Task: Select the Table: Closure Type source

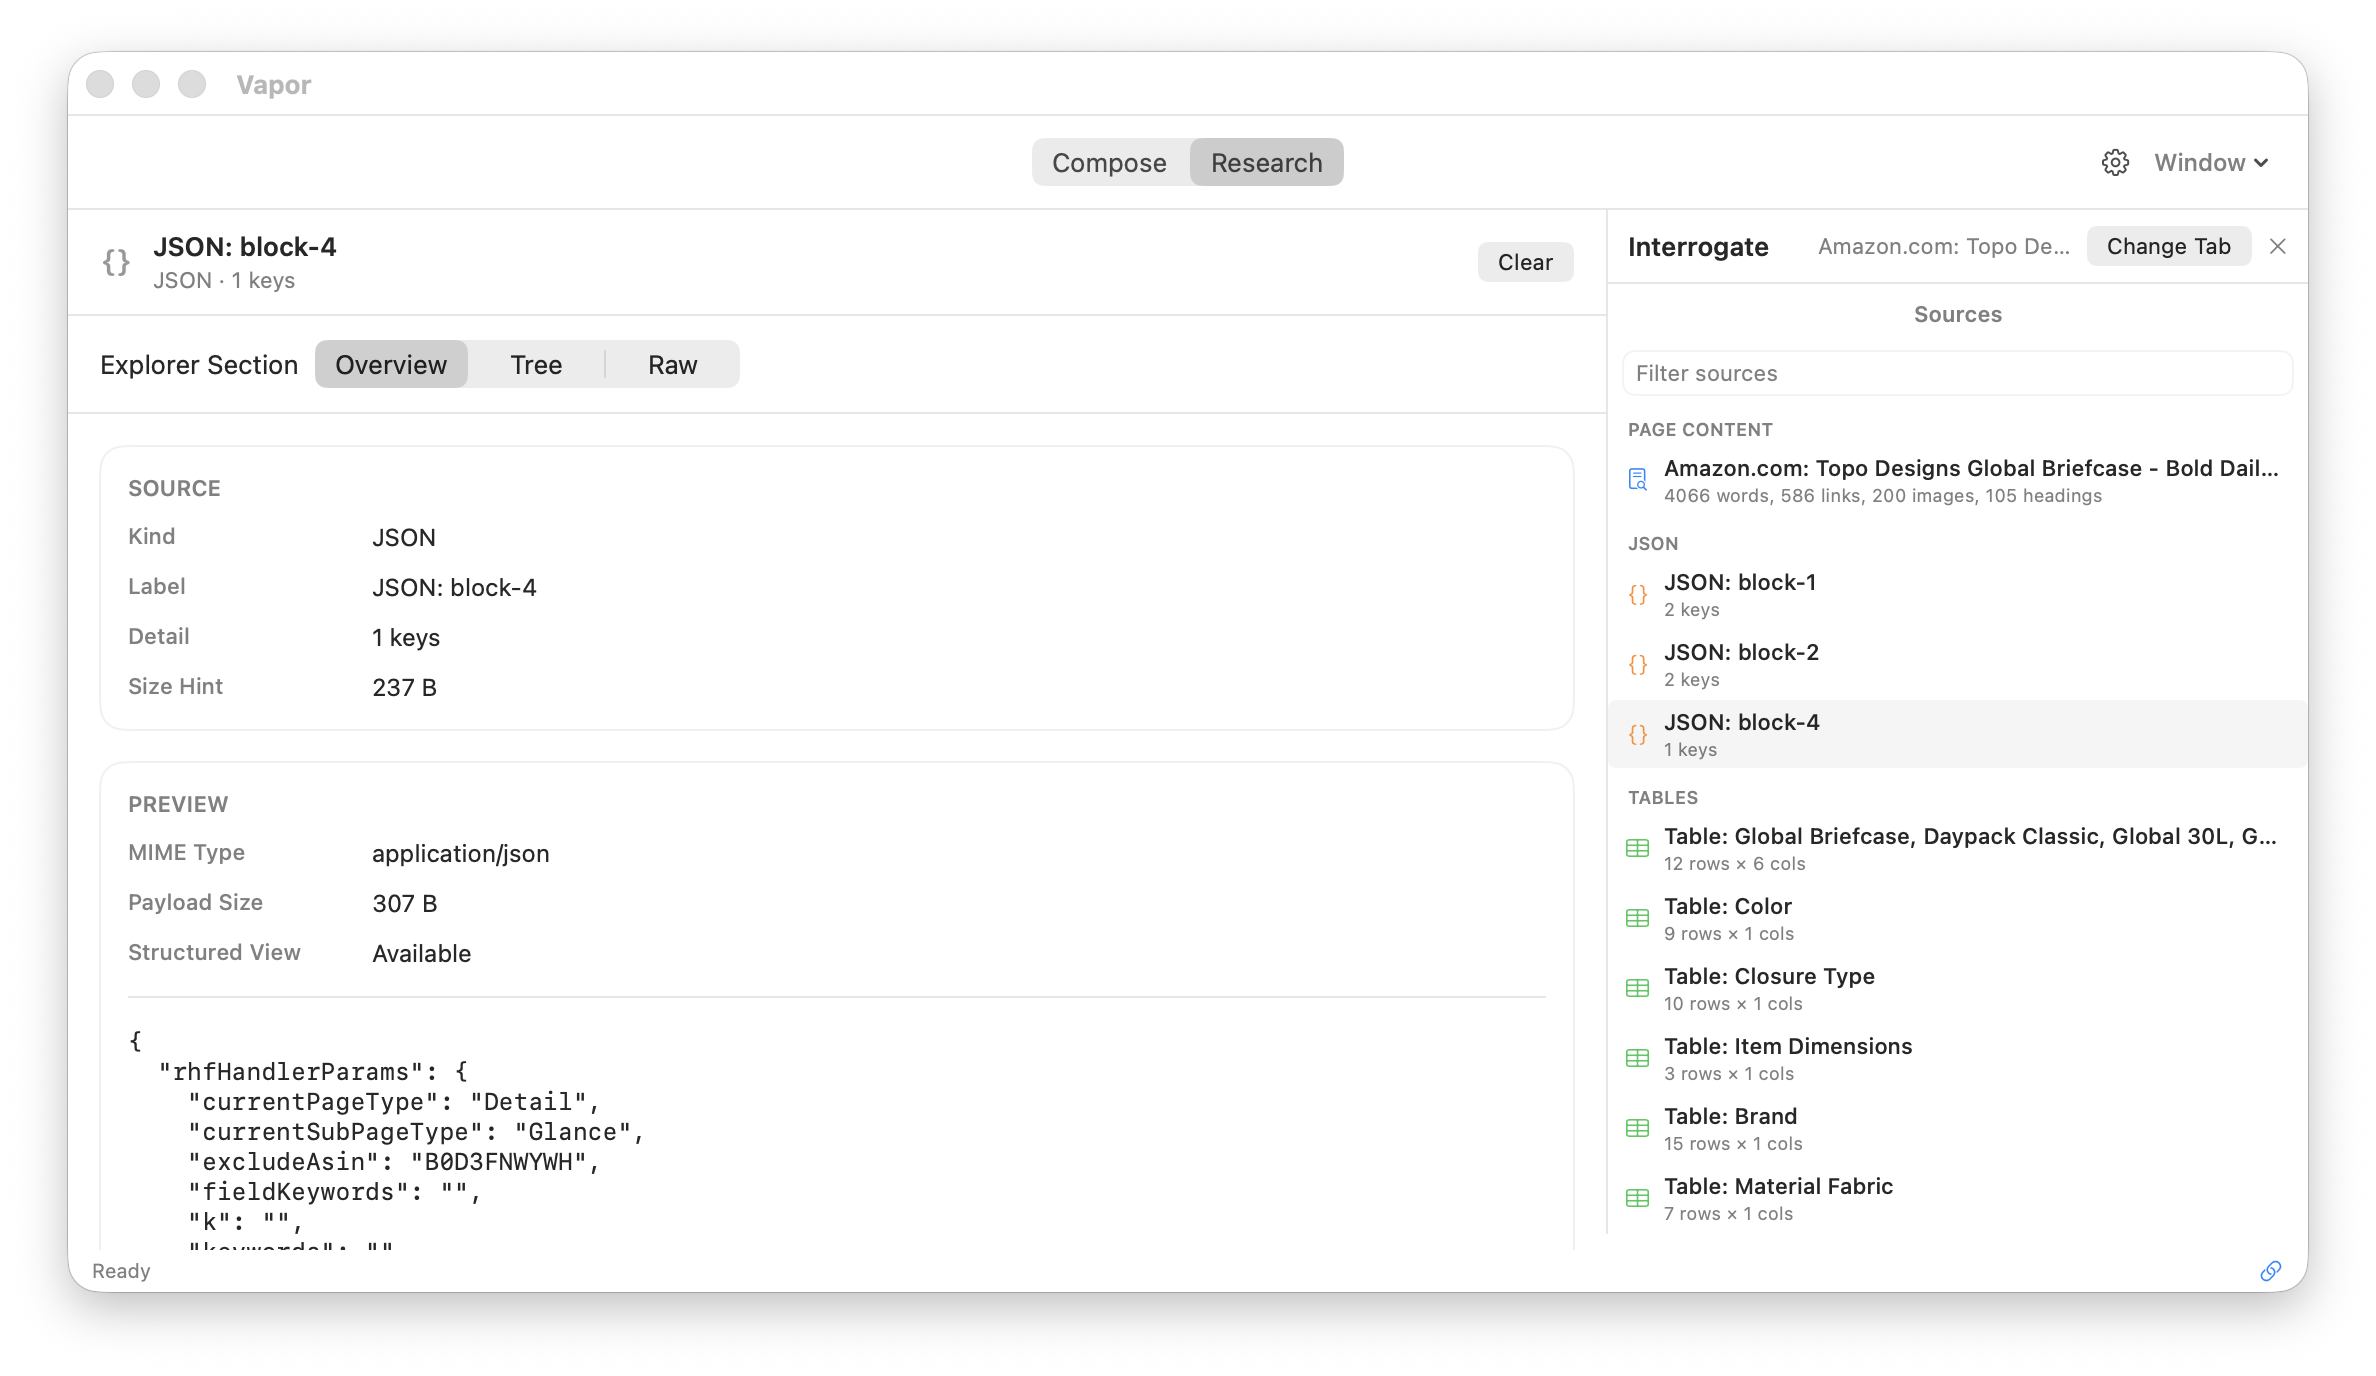Action: click(1769, 976)
